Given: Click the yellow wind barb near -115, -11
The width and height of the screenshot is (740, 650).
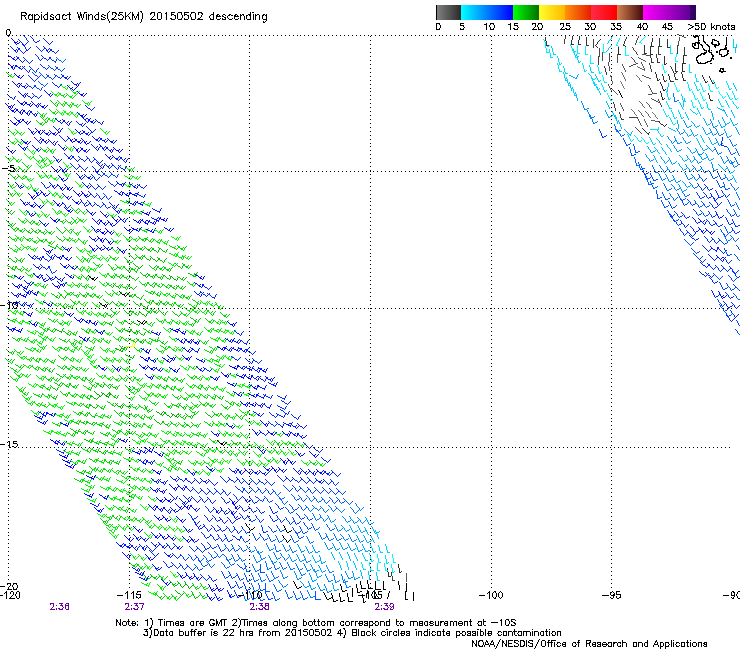Looking at the screenshot, I should 131,346.
